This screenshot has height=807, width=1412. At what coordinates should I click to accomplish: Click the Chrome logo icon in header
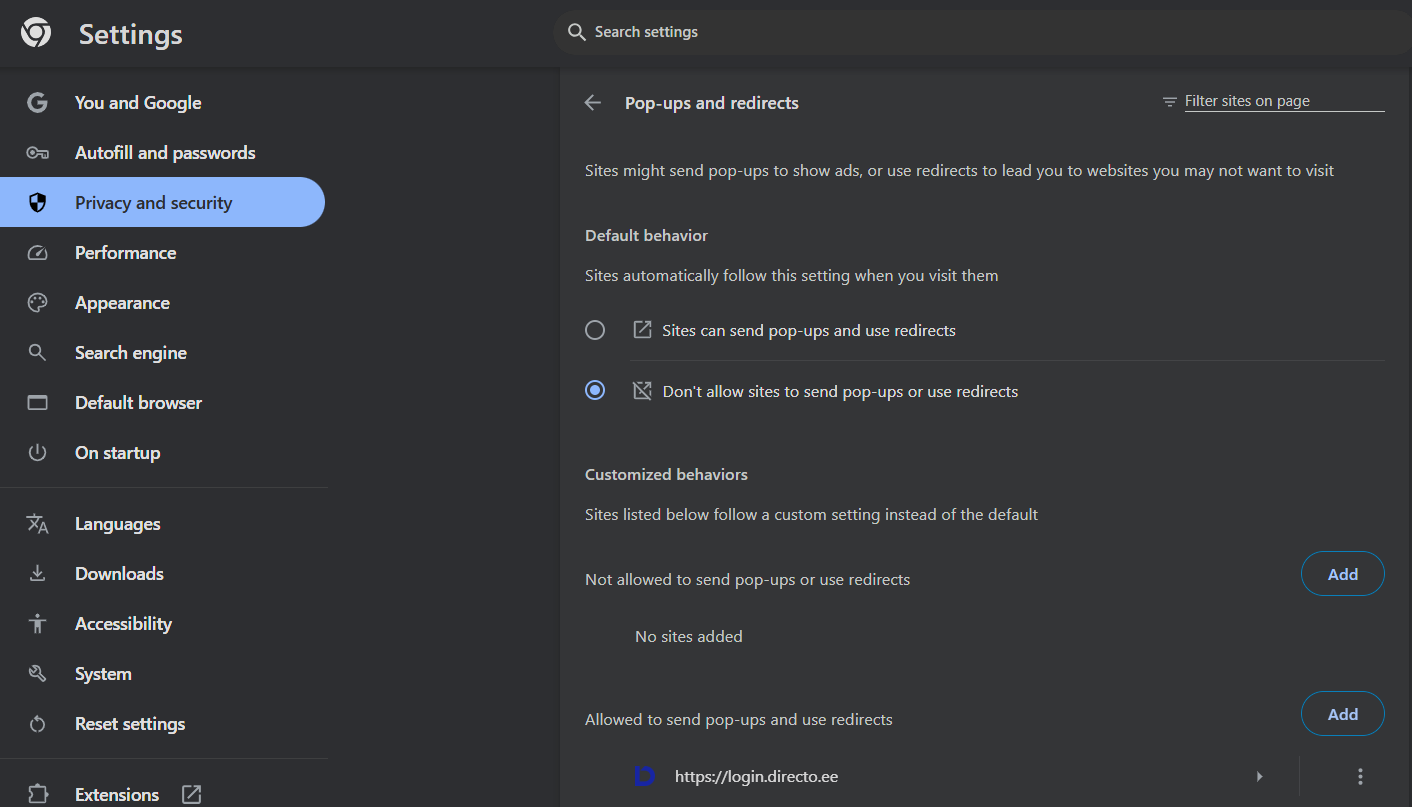(x=36, y=33)
